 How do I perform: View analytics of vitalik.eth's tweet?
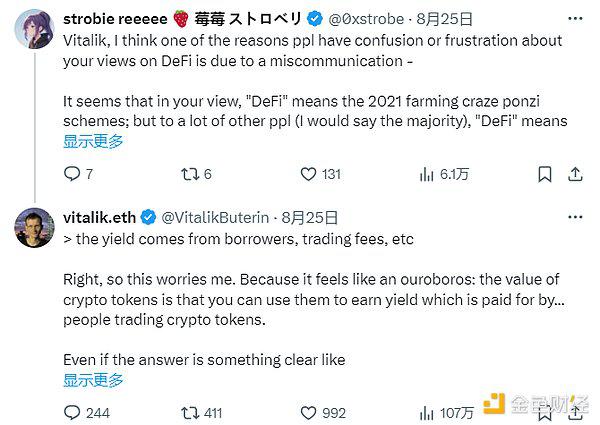pos(424,412)
